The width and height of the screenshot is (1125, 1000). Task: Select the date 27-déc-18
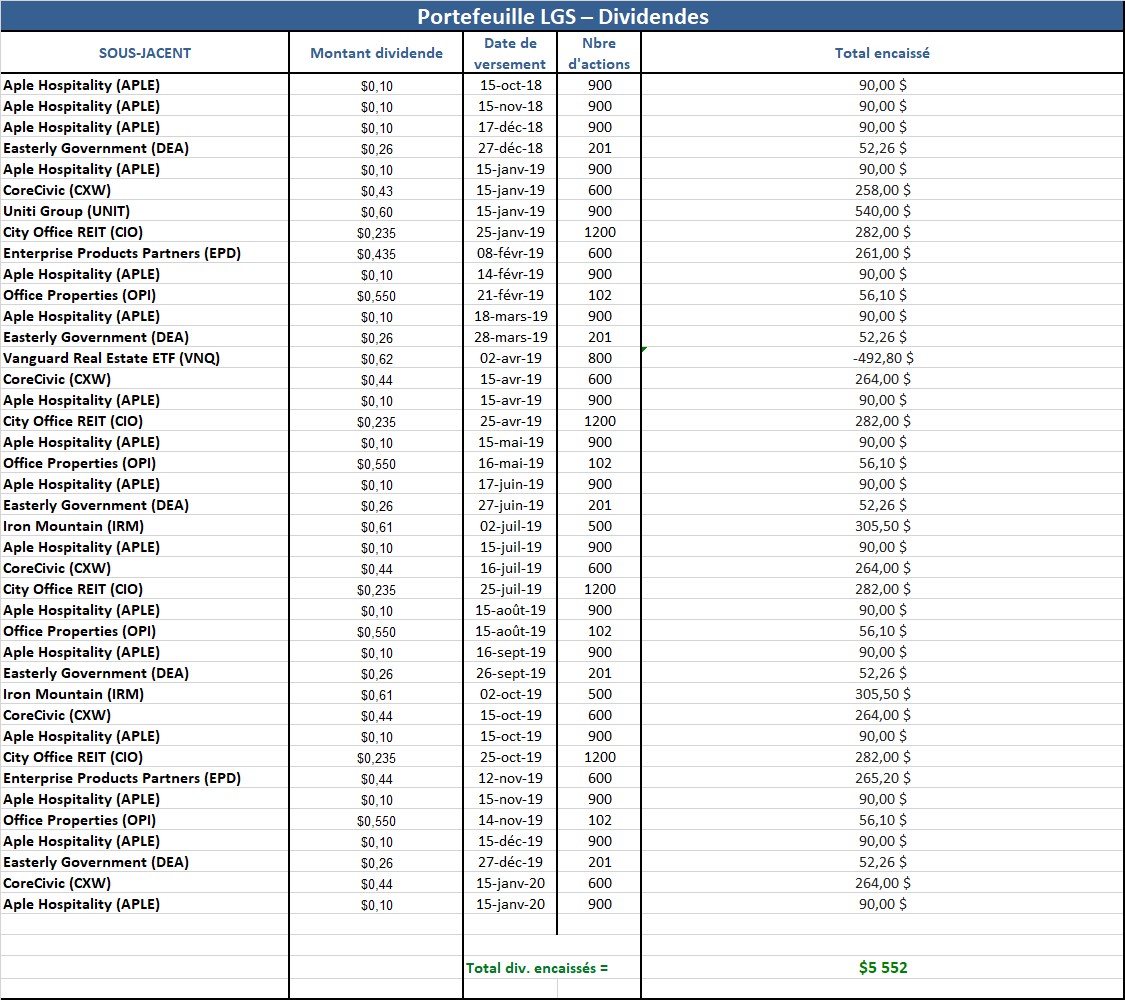(511, 148)
